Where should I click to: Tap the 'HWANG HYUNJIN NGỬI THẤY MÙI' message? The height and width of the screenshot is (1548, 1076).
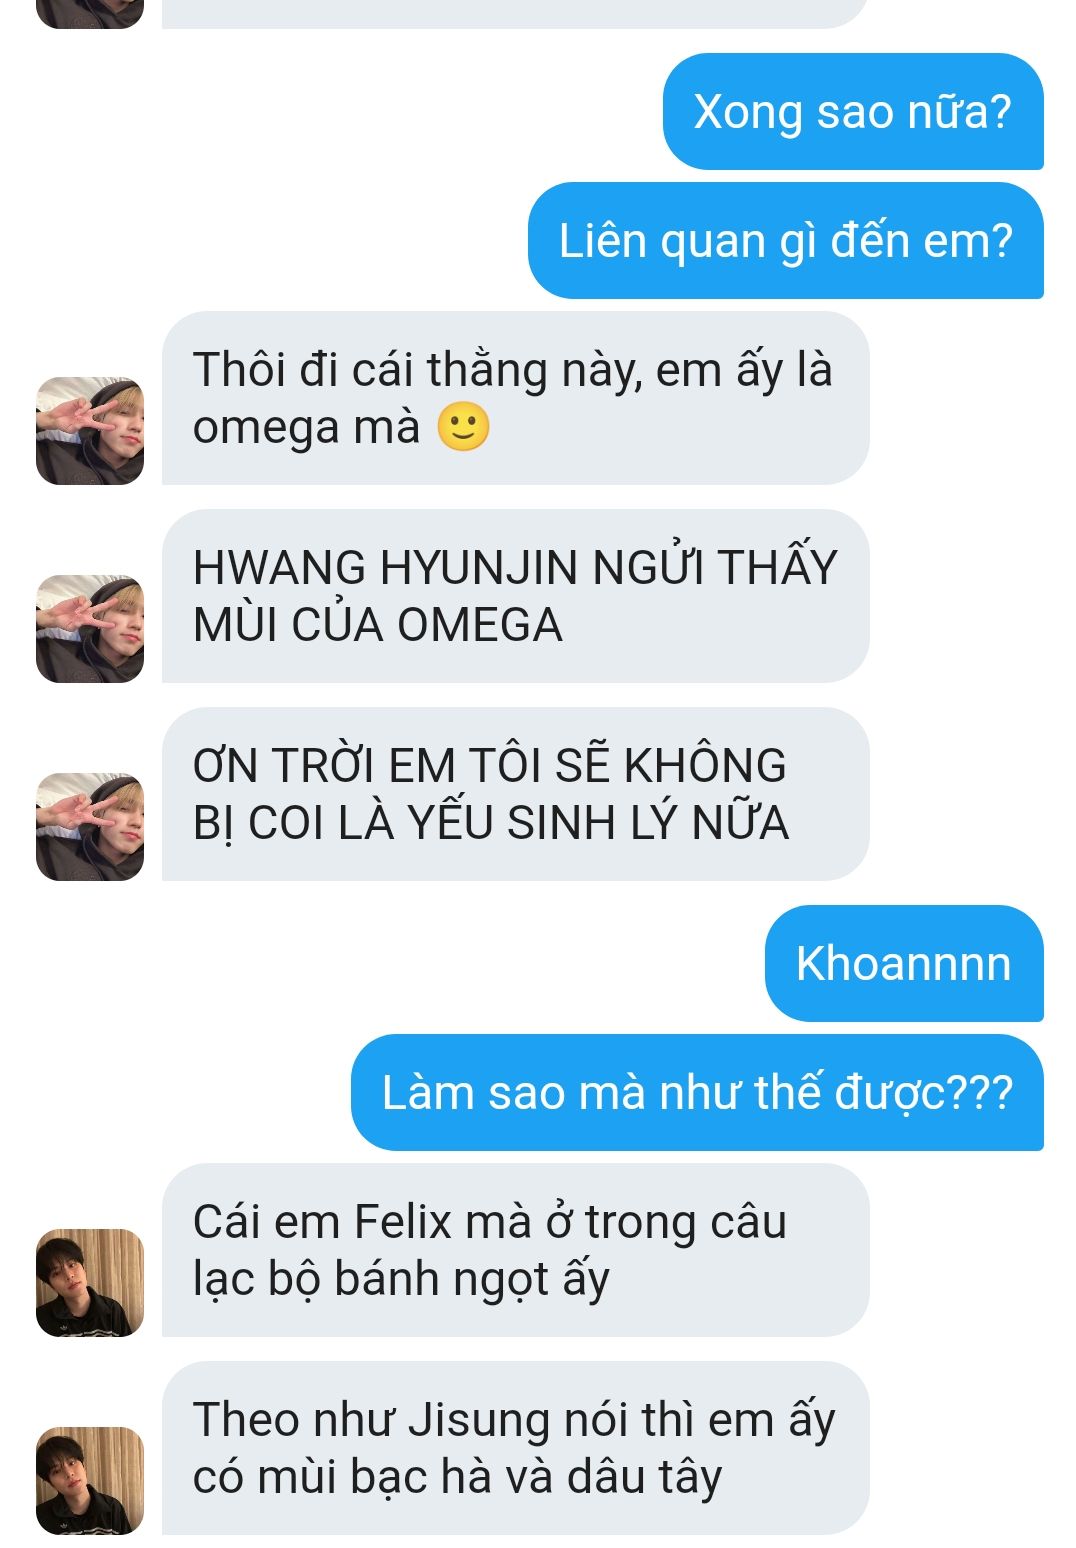pyautogui.click(x=515, y=596)
